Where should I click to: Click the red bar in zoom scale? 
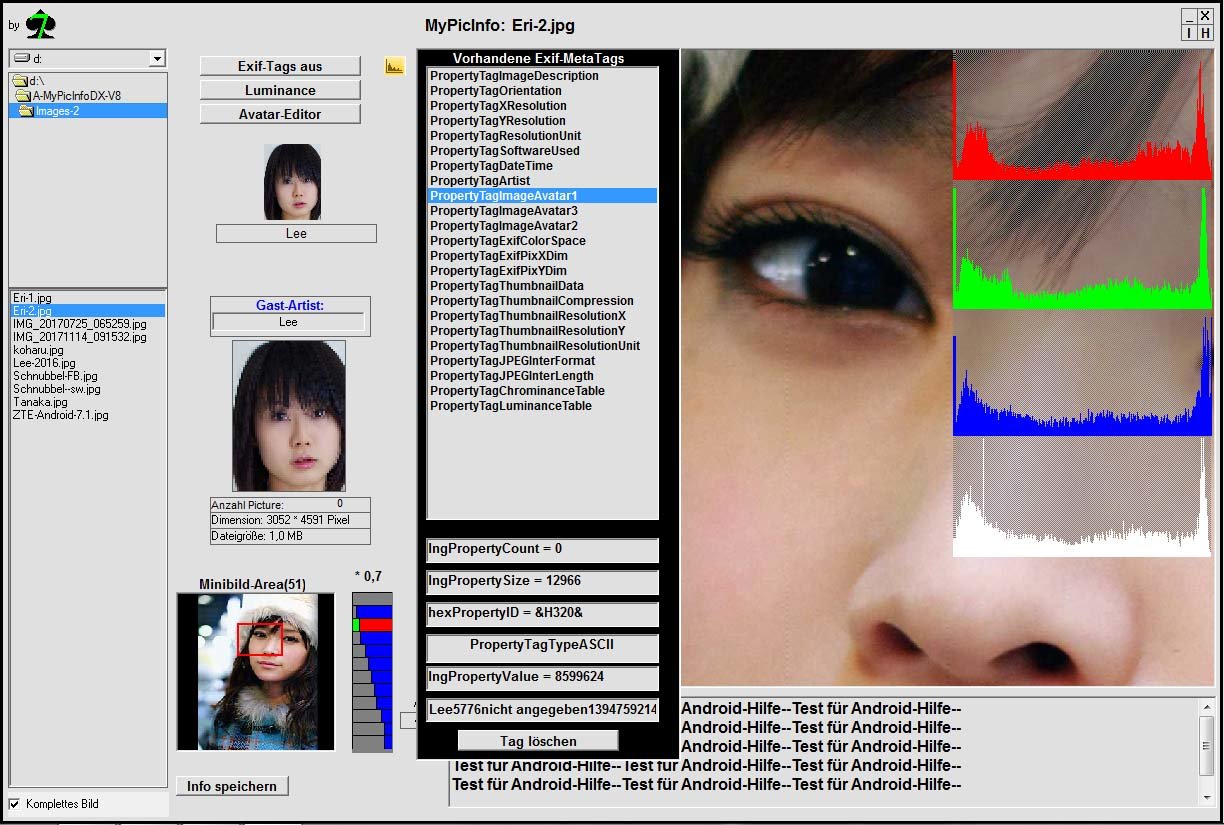tap(376, 625)
